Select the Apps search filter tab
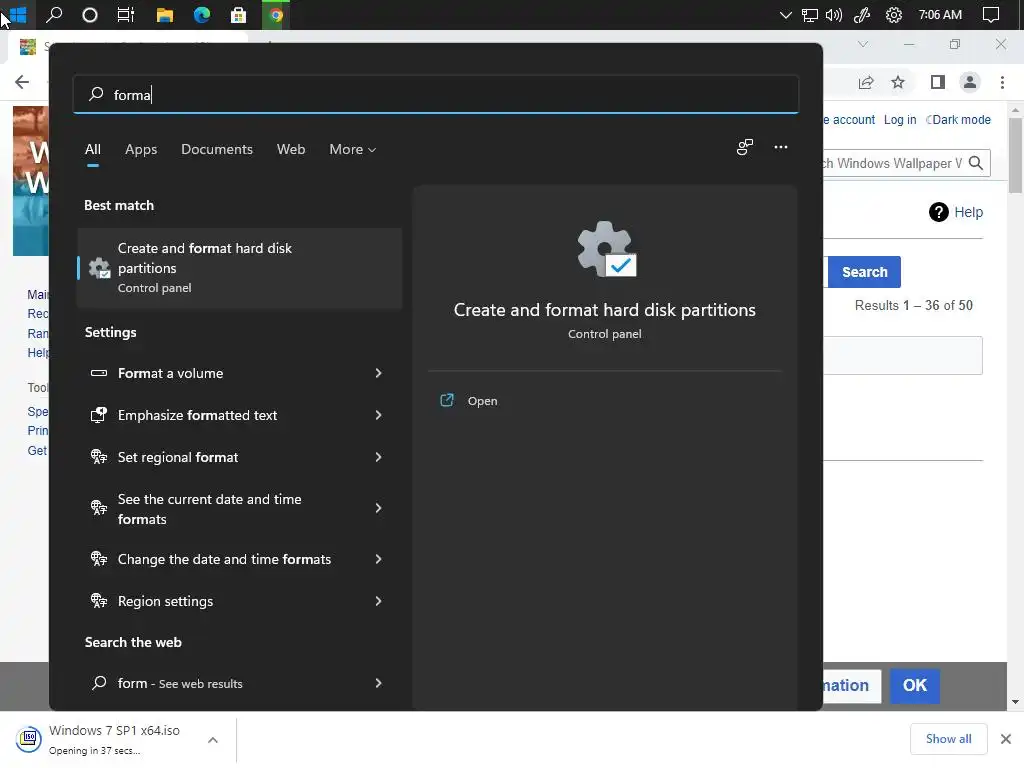The image size is (1024, 768). pos(141,150)
